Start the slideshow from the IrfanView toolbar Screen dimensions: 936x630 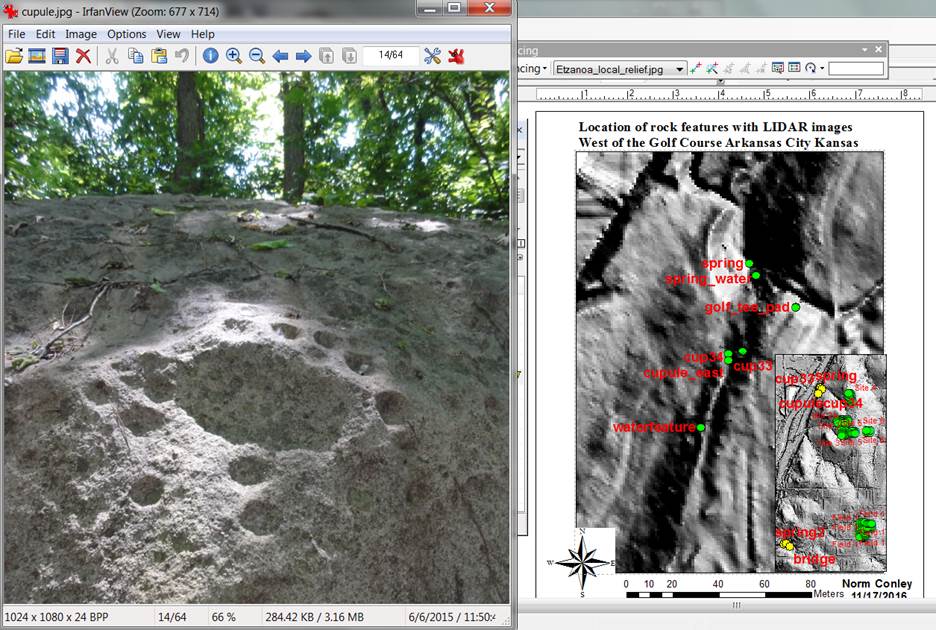click(37, 56)
